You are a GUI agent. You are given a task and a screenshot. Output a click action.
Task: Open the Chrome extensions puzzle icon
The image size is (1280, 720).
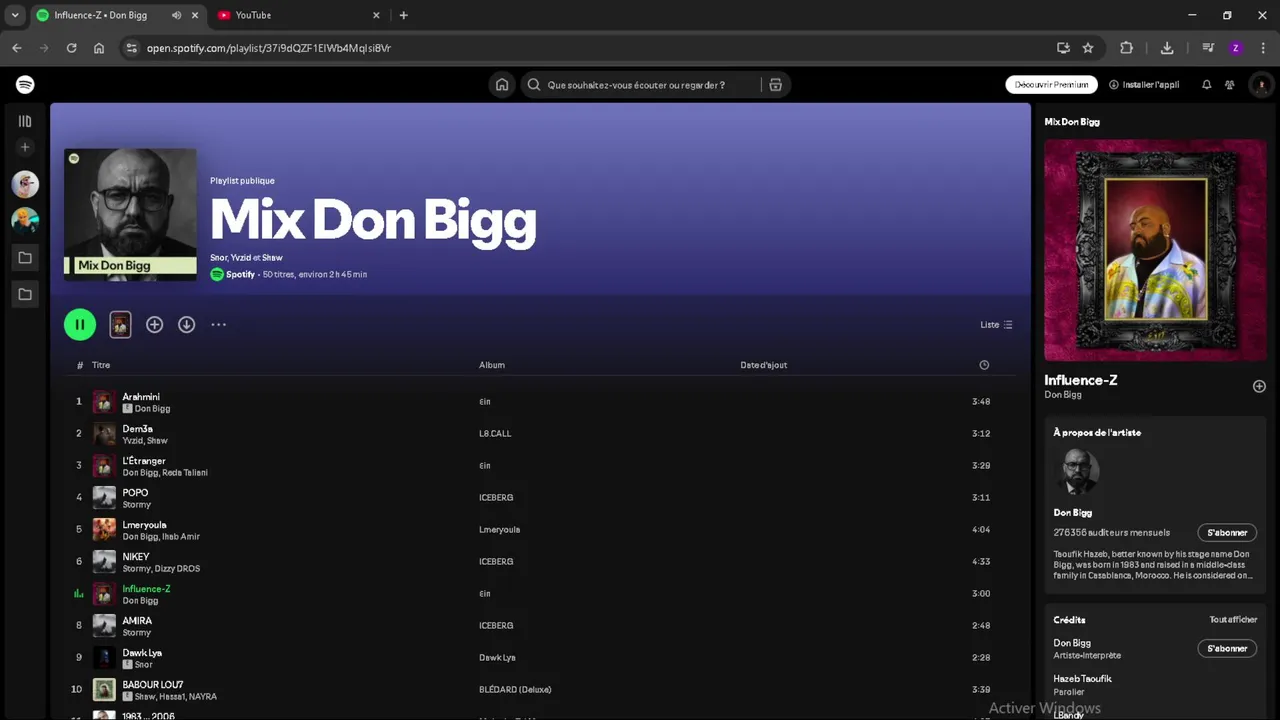[x=1127, y=48]
